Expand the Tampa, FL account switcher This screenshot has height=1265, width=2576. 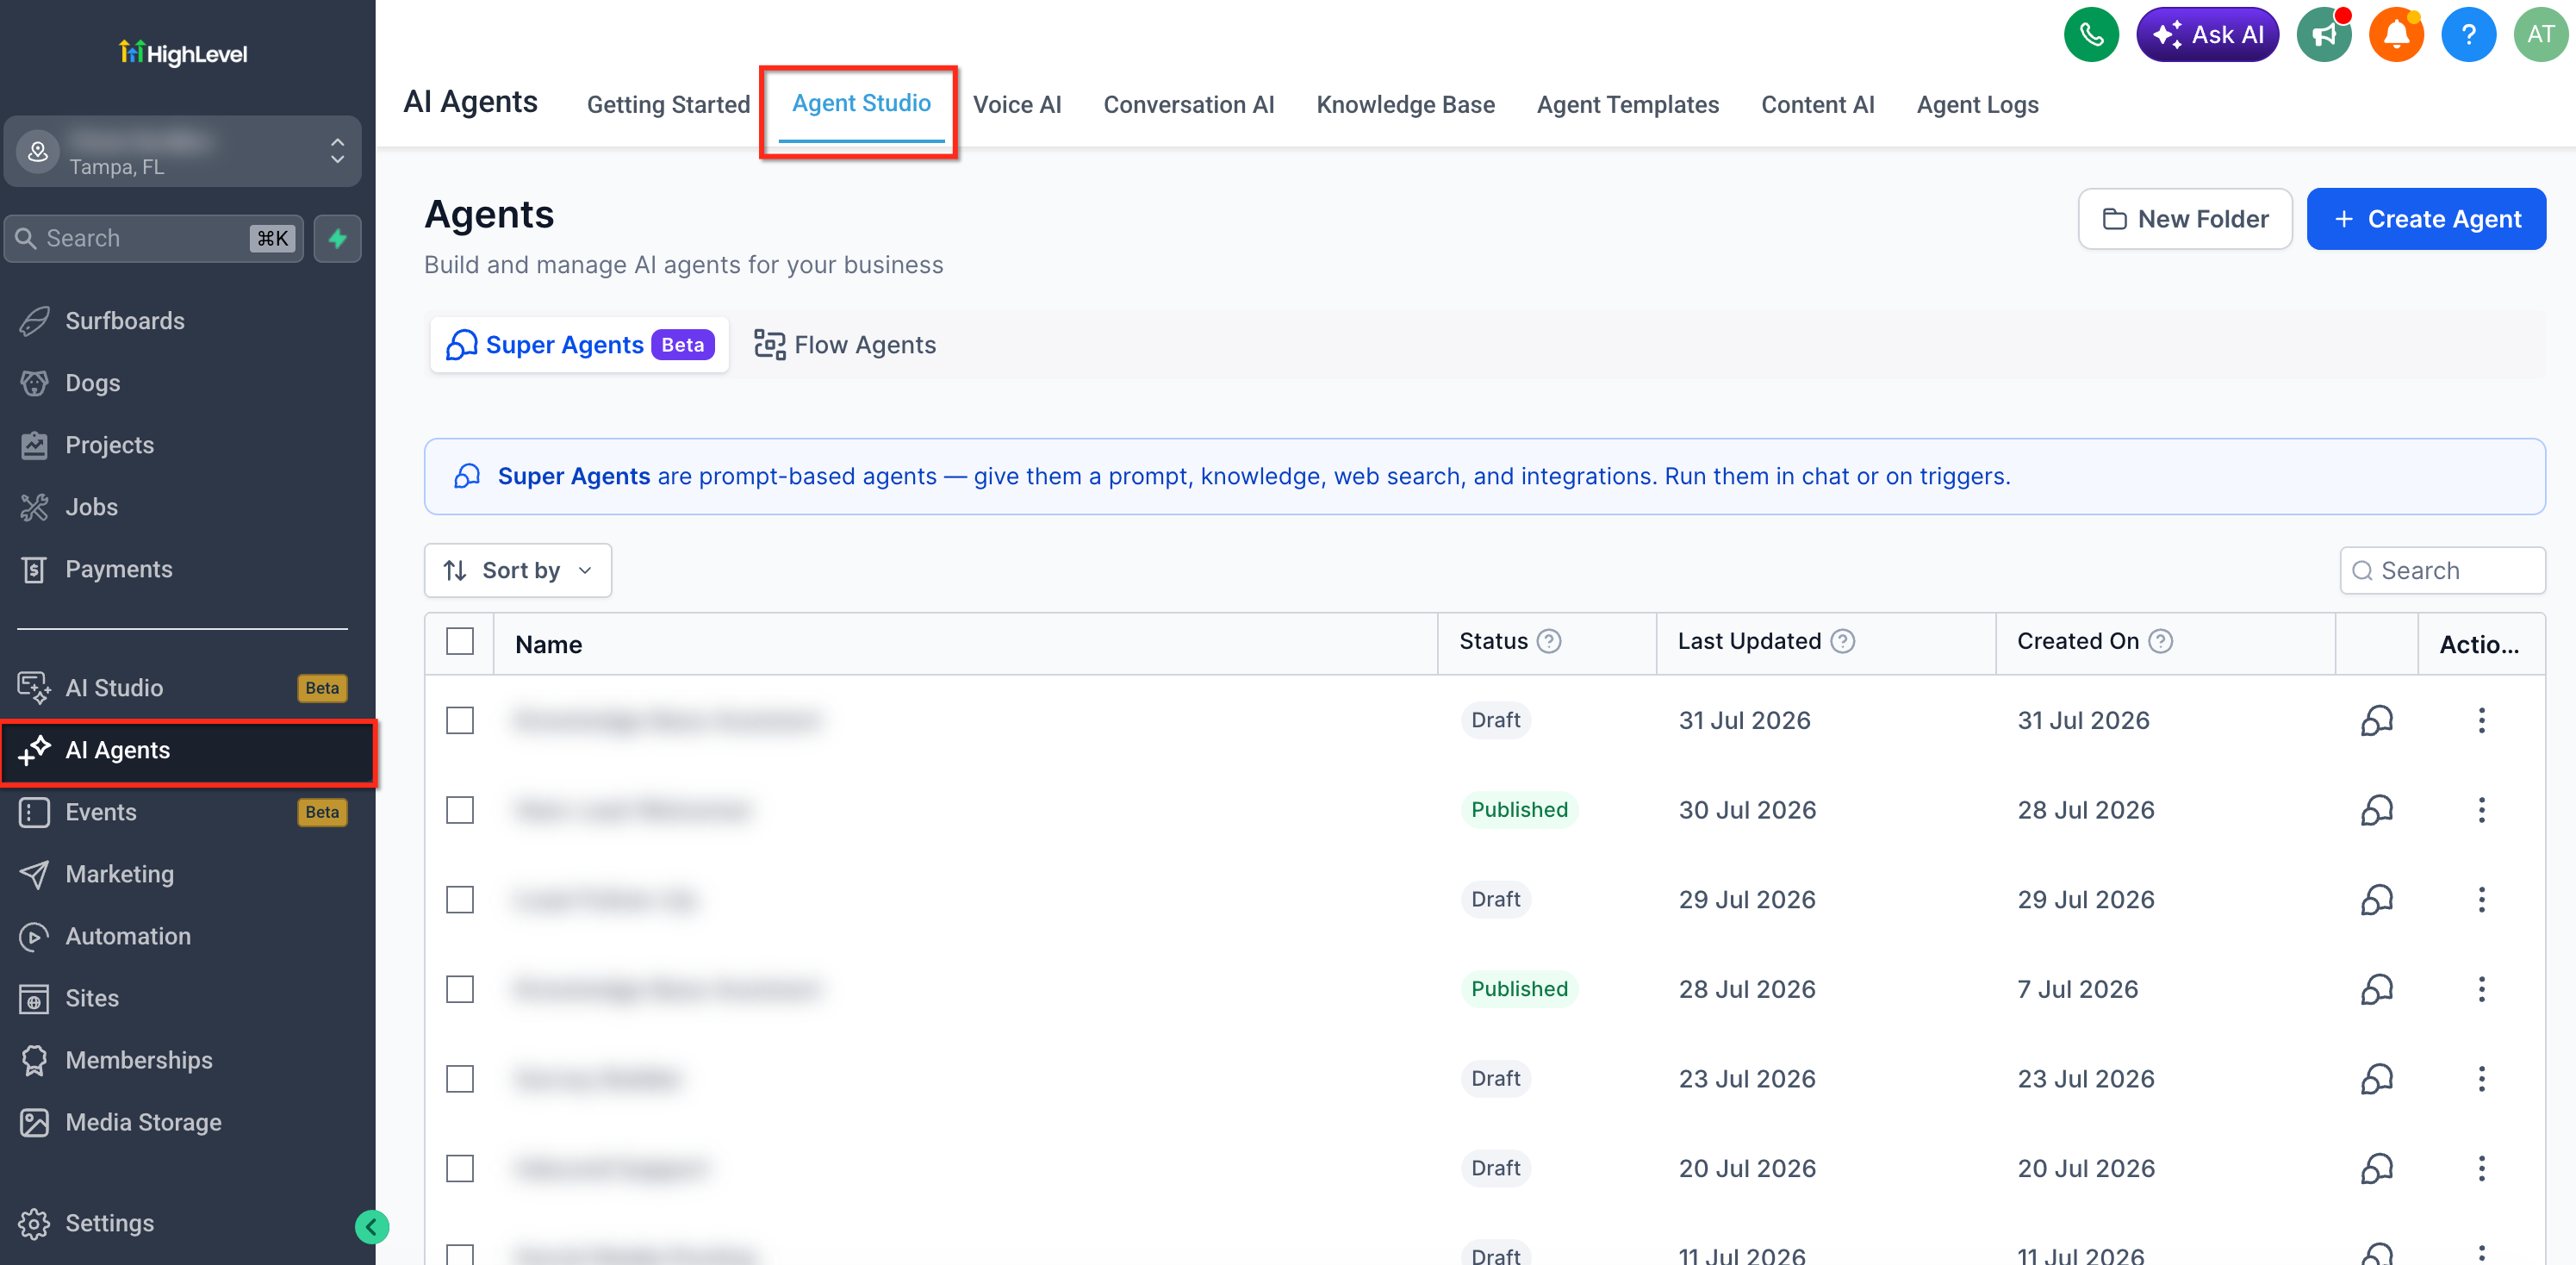[183, 151]
